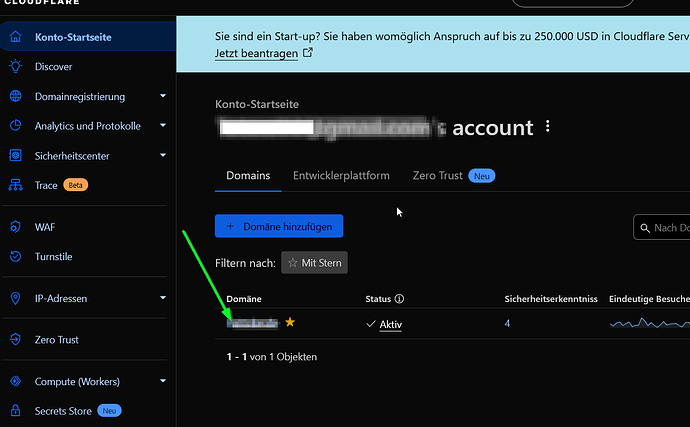
Task: Click the Domäne hinzufügen button
Action: (x=279, y=226)
